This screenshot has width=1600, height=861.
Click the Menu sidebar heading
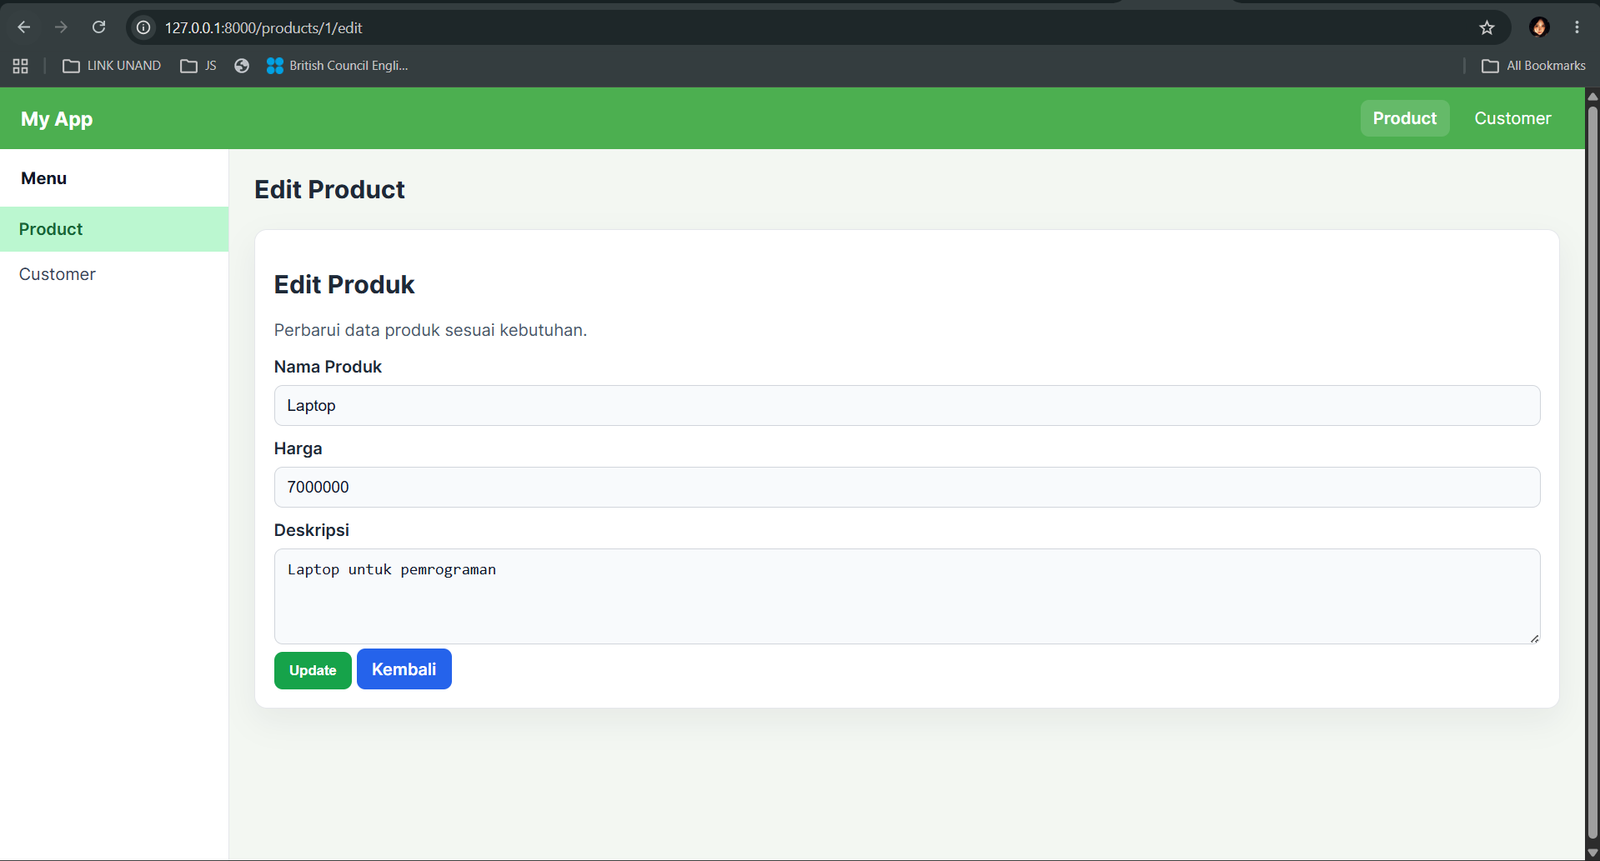click(x=44, y=178)
